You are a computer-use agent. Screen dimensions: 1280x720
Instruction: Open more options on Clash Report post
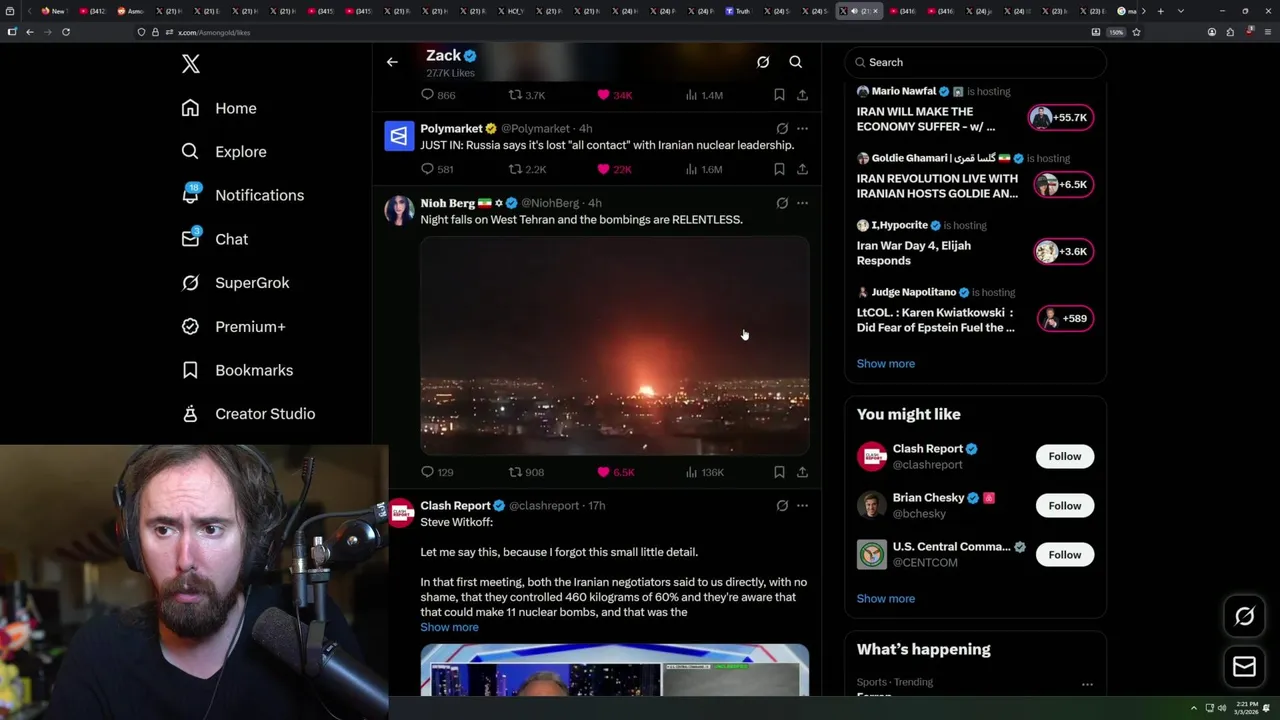[802, 506]
